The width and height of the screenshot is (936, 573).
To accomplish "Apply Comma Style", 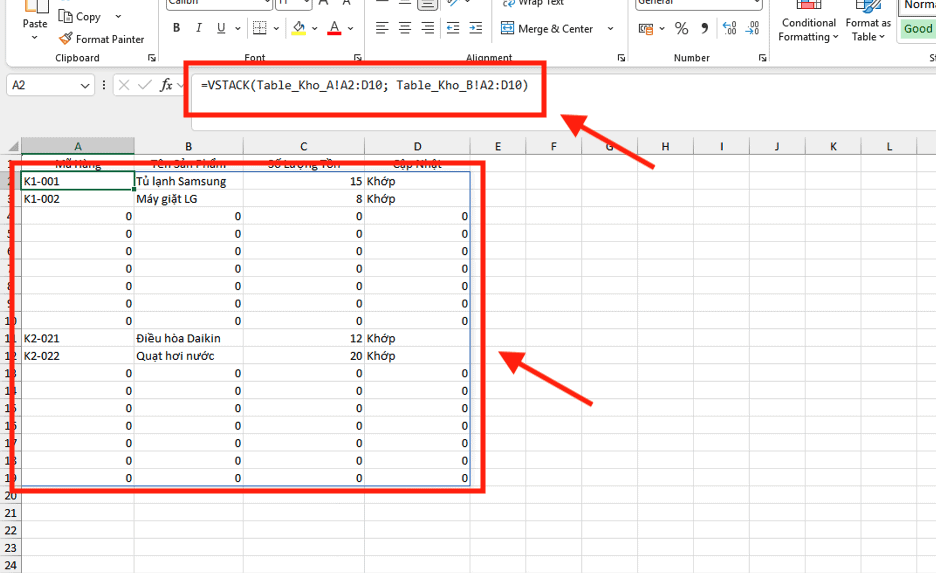I will [704, 29].
